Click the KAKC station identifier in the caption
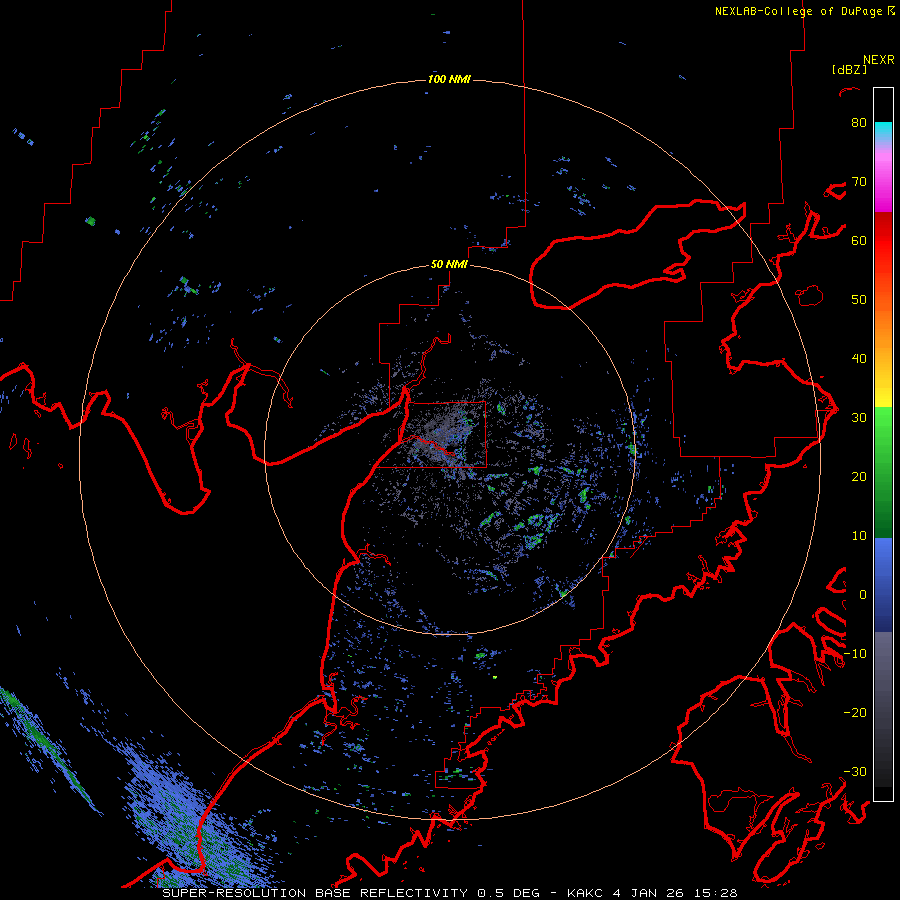 [x=586, y=893]
